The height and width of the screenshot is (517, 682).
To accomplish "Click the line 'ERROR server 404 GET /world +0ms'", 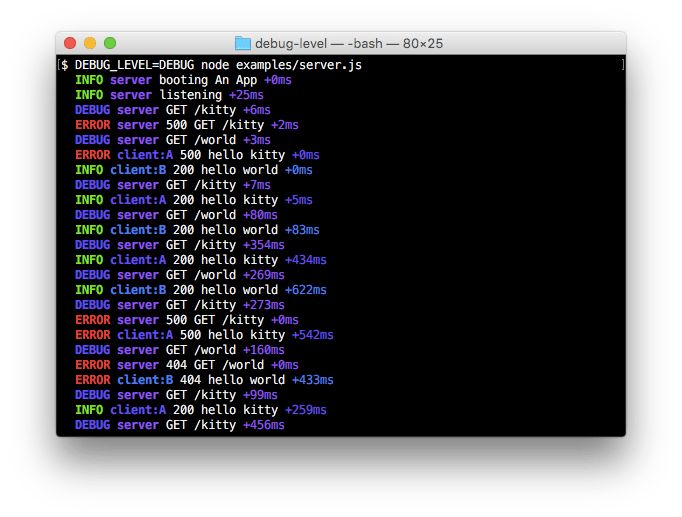I will coord(187,365).
